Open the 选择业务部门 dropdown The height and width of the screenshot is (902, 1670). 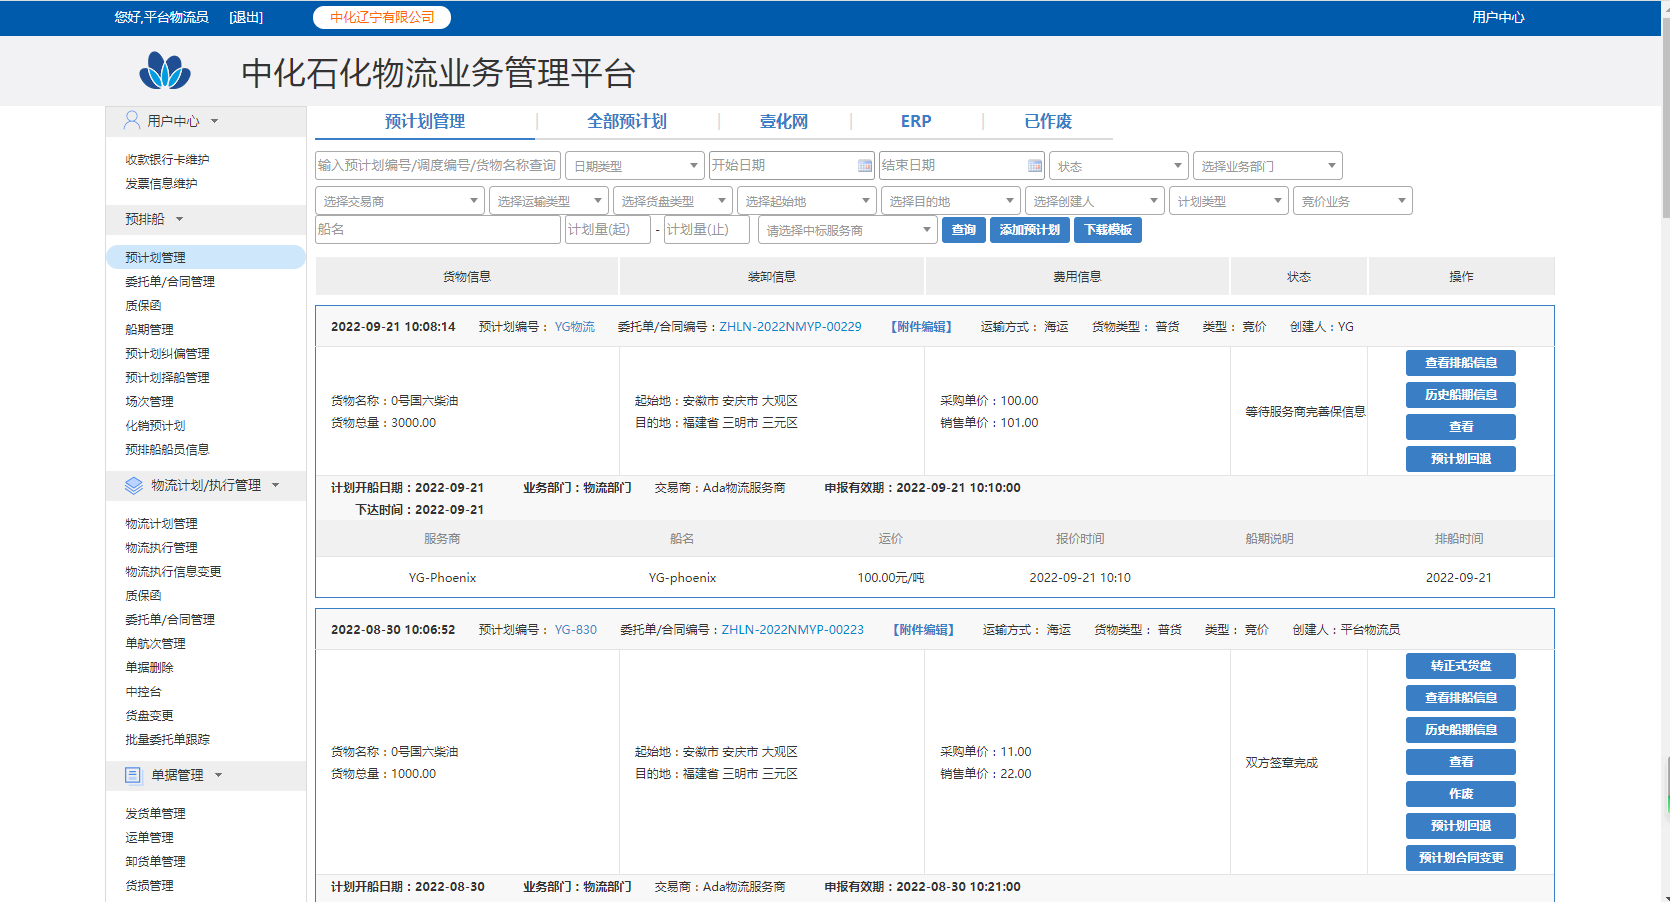1267,166
